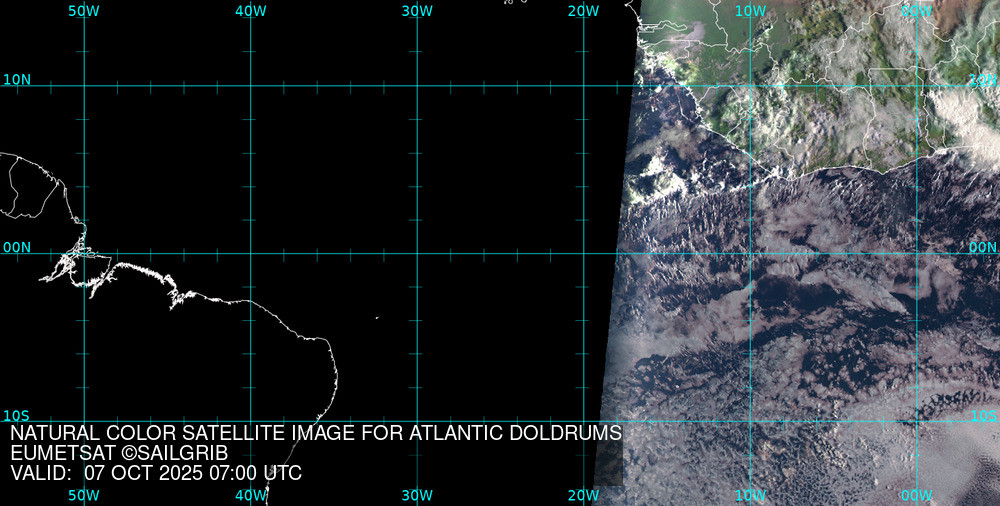The height and width of the screenshot is (506, 1000).
Task: Click the bottom 10W longitude label
Action: 750,495
